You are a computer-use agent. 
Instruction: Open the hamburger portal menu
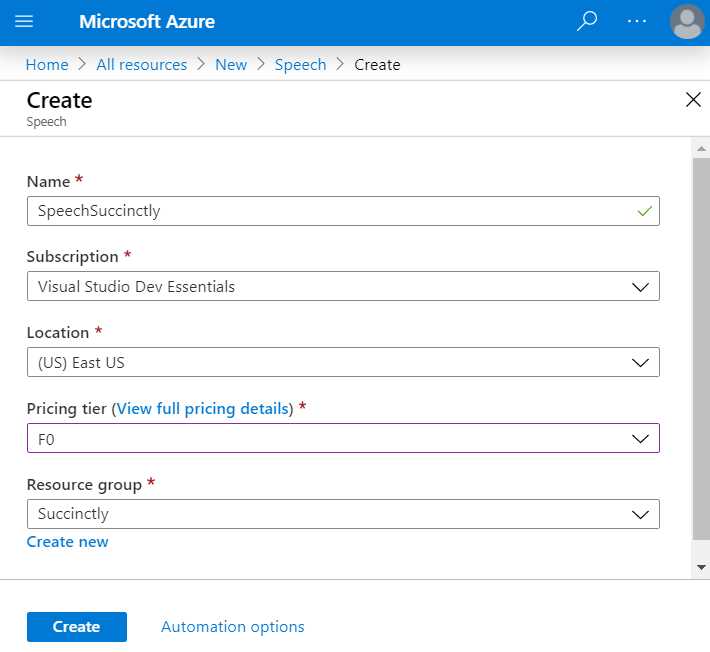pyautogui.click(x=24, y=21)
